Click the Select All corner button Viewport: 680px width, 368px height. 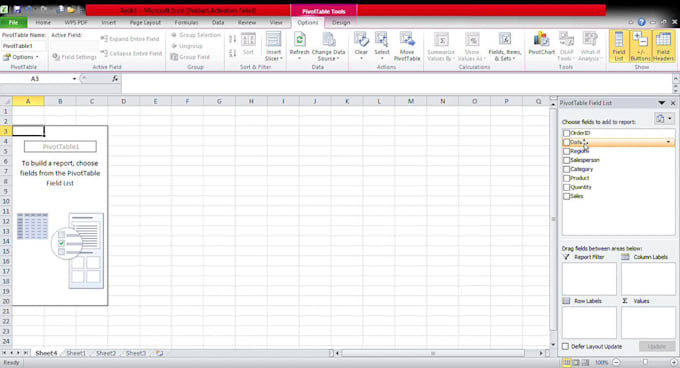[x=6, y=101]
